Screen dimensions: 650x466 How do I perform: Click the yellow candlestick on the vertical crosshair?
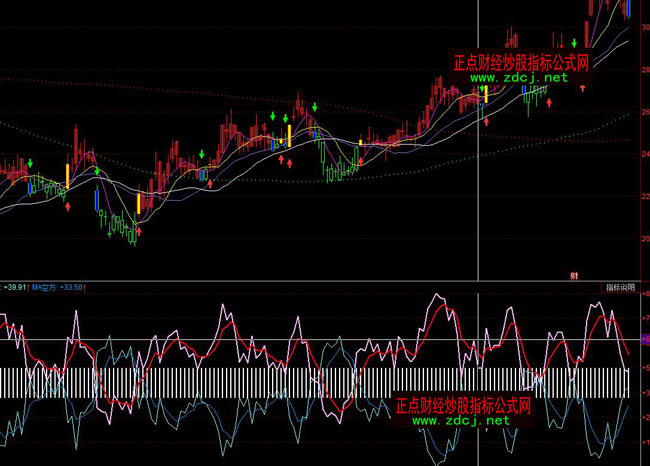click(486, 94)
